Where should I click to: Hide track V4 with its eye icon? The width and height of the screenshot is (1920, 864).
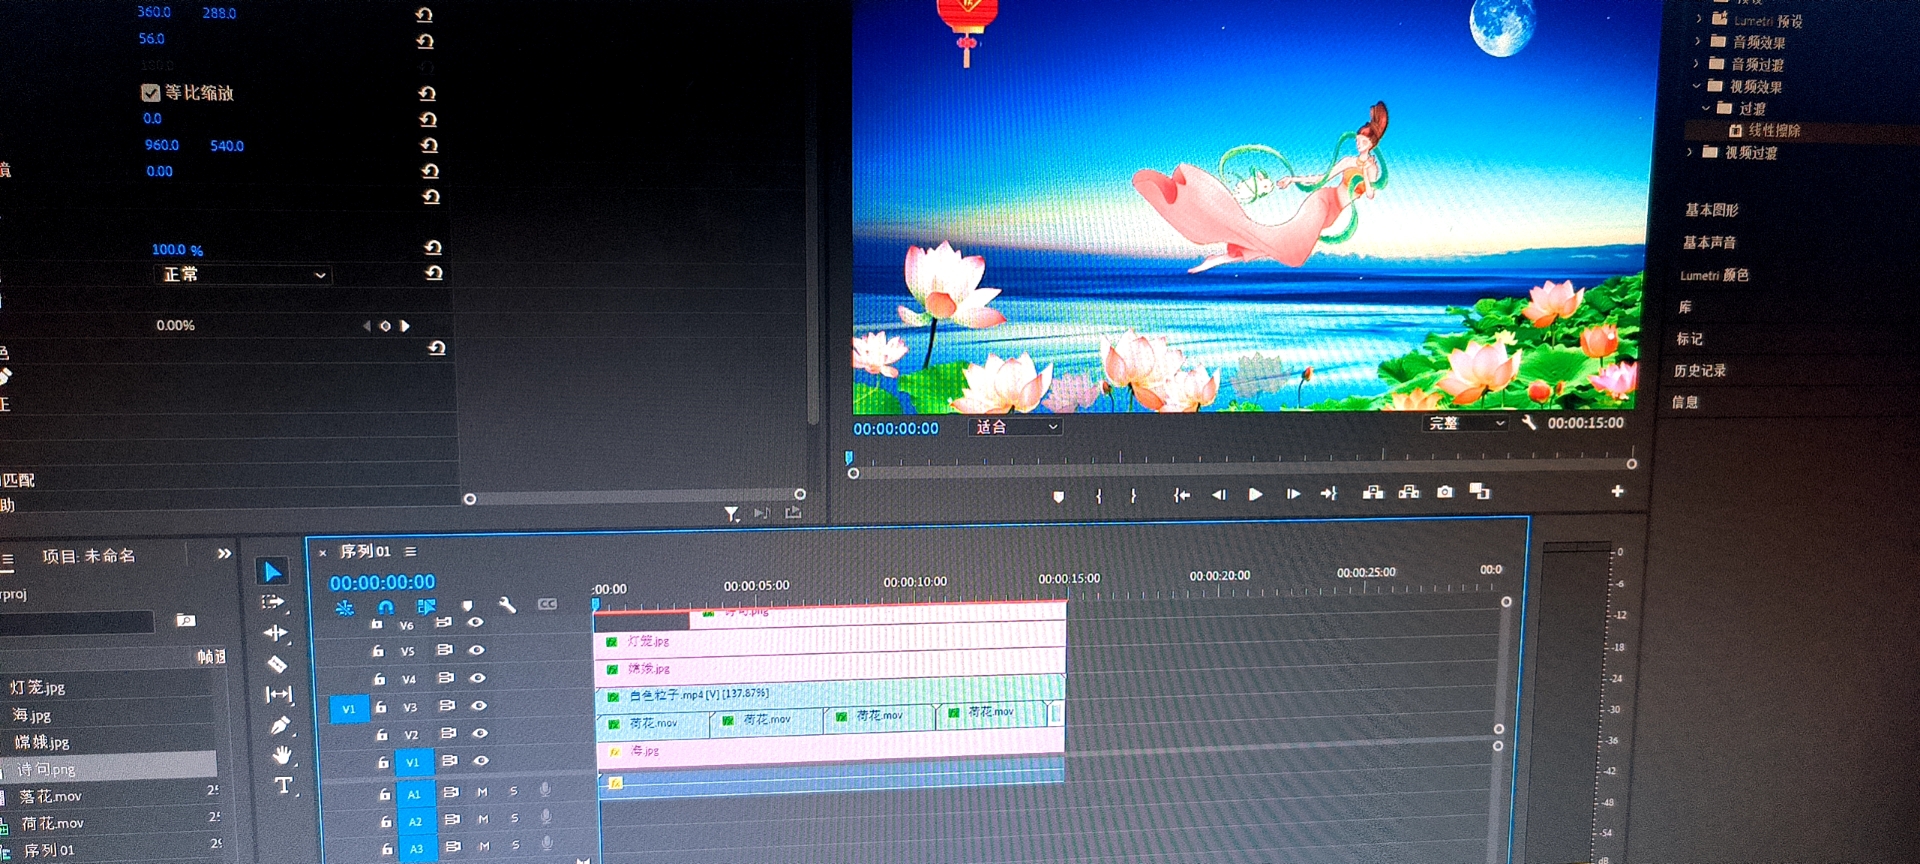(478, 678)
